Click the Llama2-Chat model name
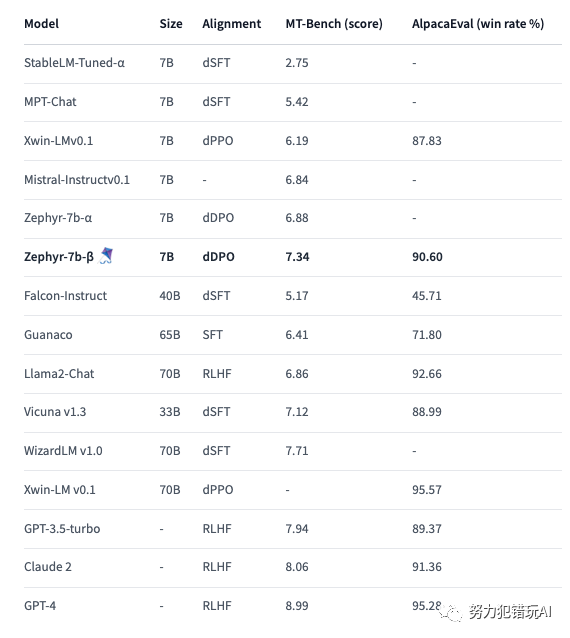570x638 pixels. pyautogui.click(x=59, y=374)
